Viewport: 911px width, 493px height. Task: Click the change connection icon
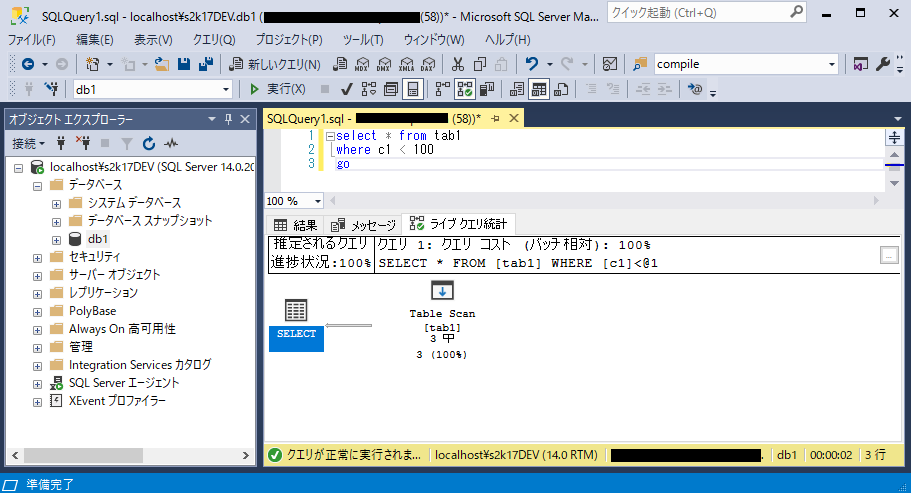[x=51, y=89]
